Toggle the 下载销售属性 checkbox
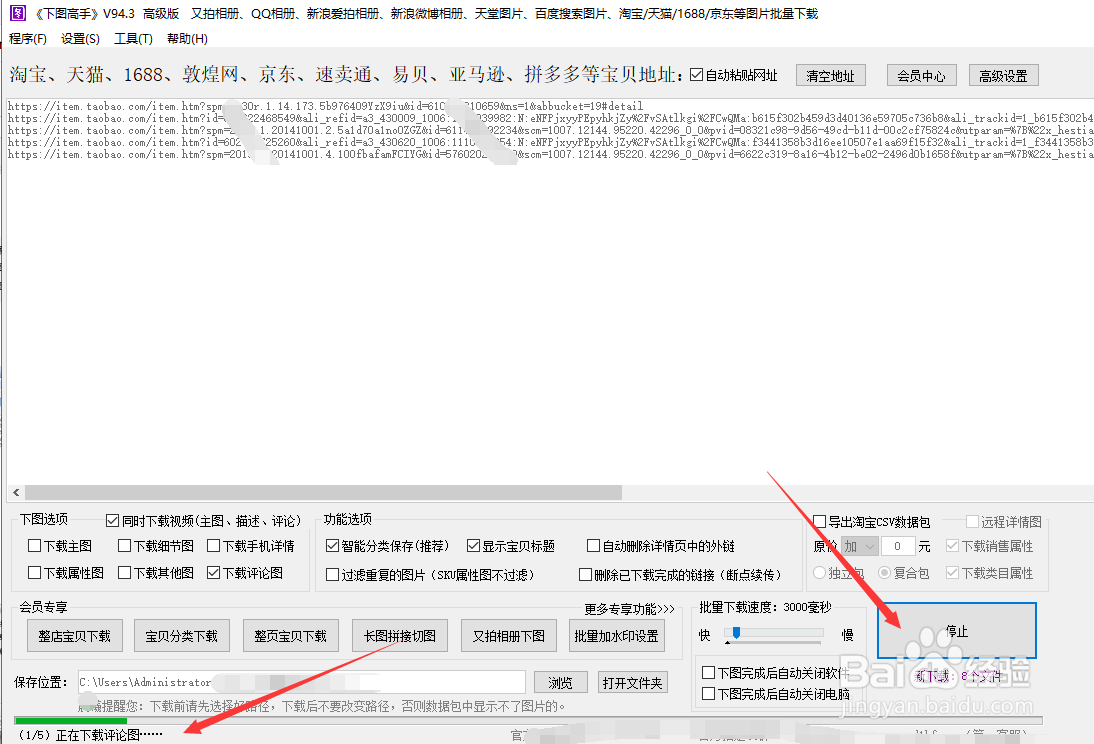Image resolution: width=1094 pixels, height=744 pixels. click(x=952, y=546)
